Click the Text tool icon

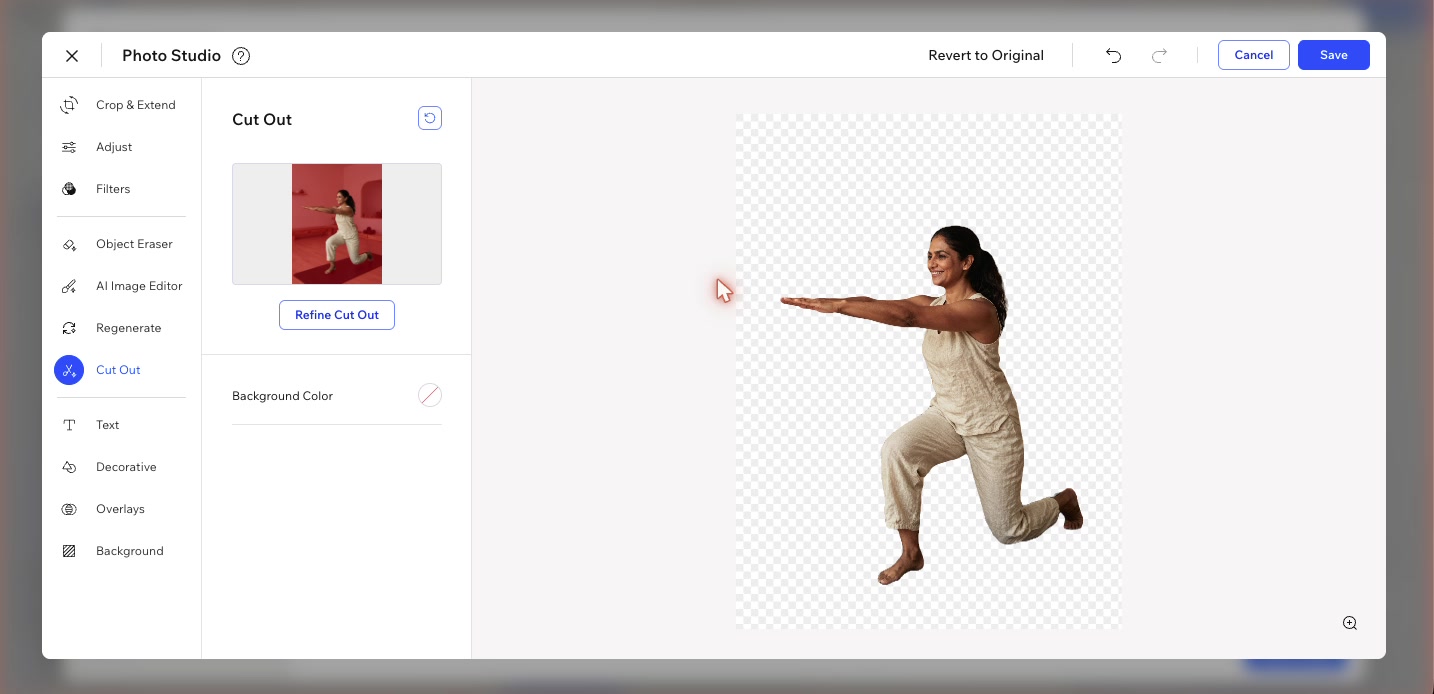click(x=69, y=425)
